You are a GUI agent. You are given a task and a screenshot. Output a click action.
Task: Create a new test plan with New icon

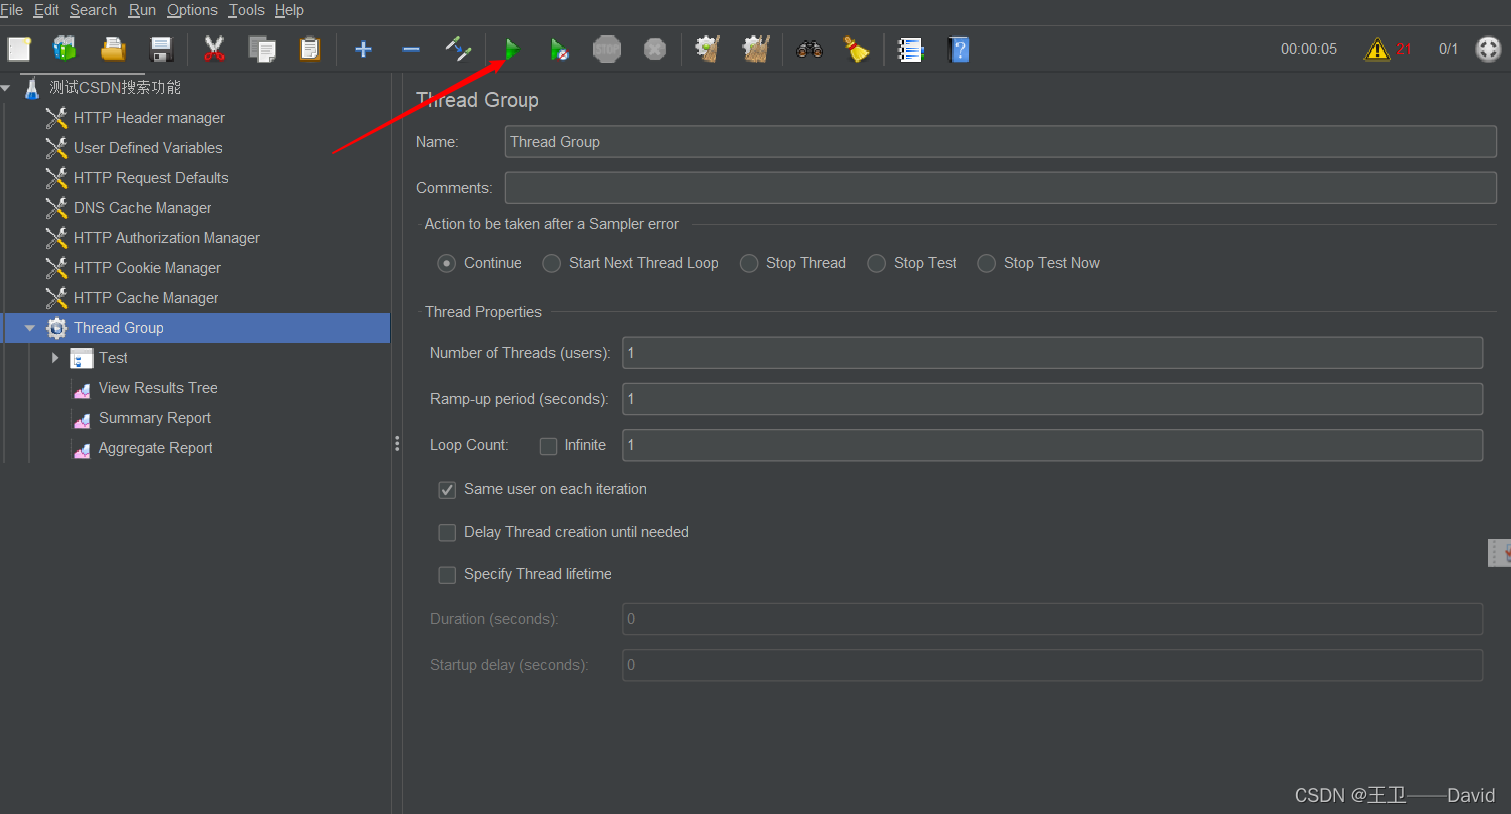[x=19, y=49]
